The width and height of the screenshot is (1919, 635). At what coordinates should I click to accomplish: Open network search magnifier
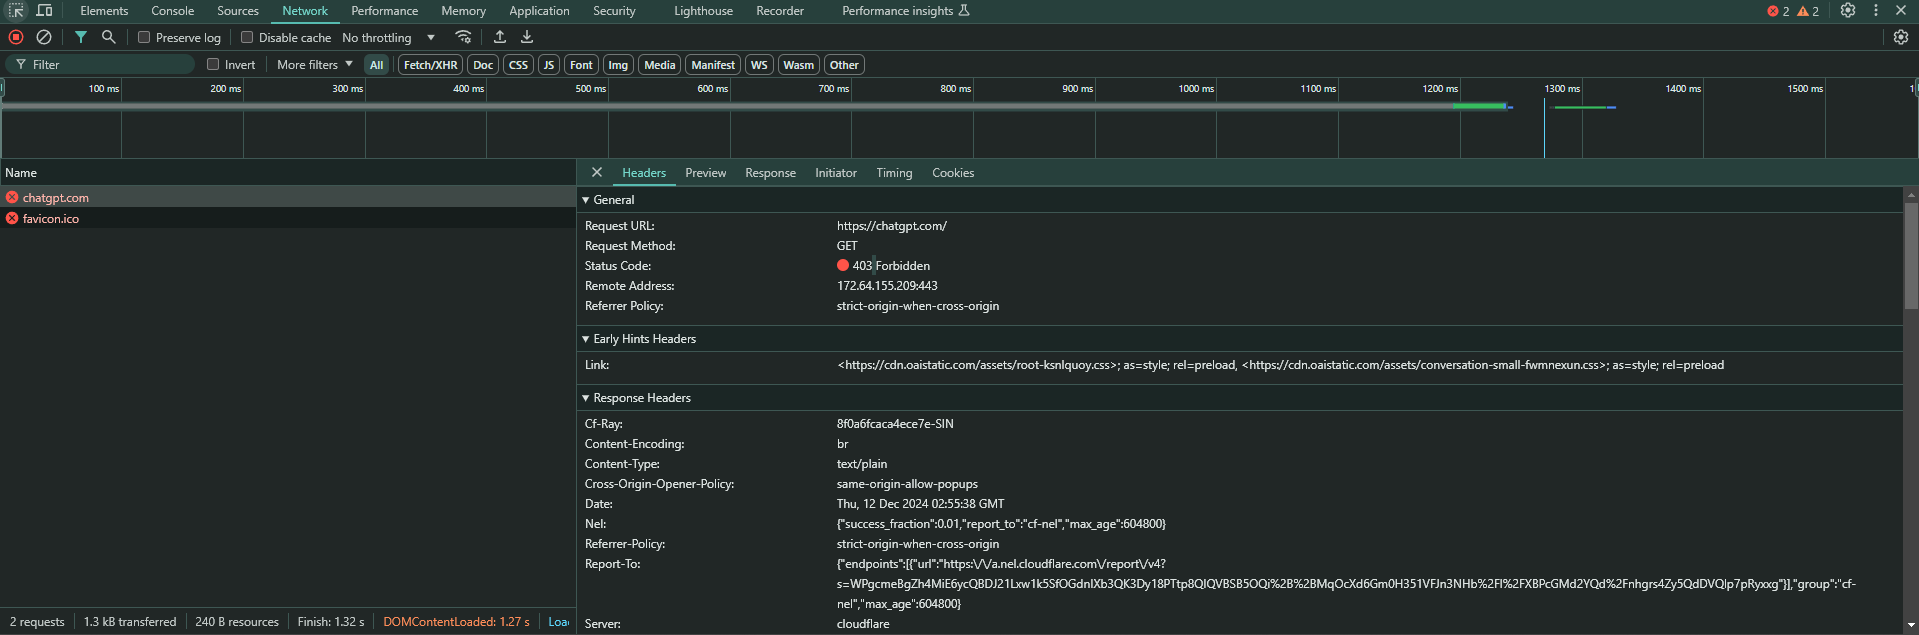pos(109,37)
